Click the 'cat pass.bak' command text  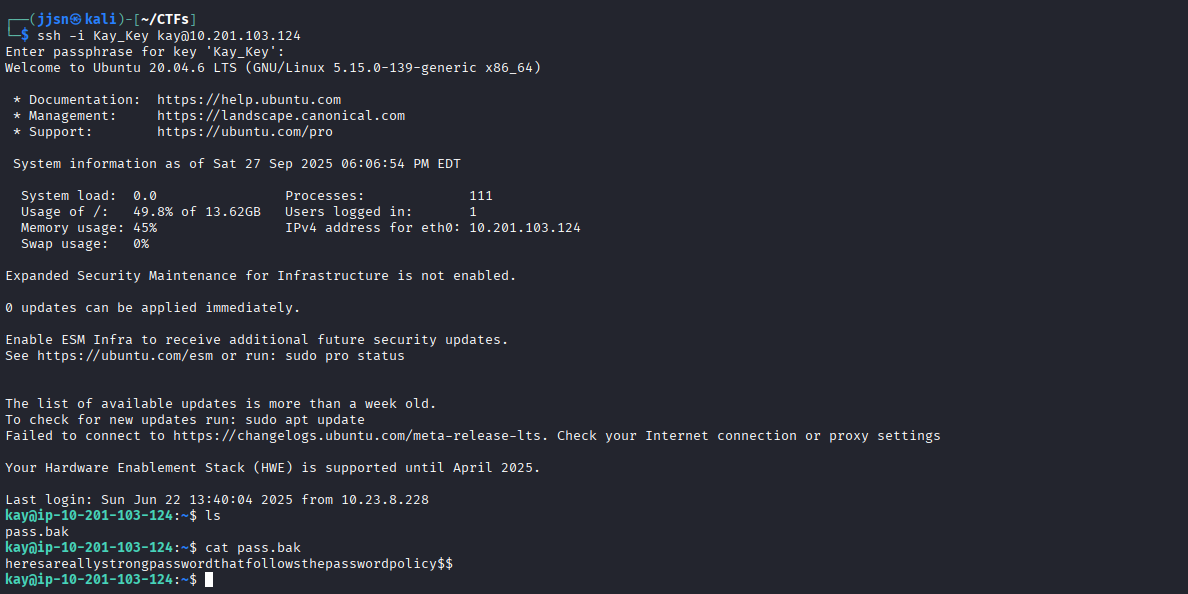(253, 548)
